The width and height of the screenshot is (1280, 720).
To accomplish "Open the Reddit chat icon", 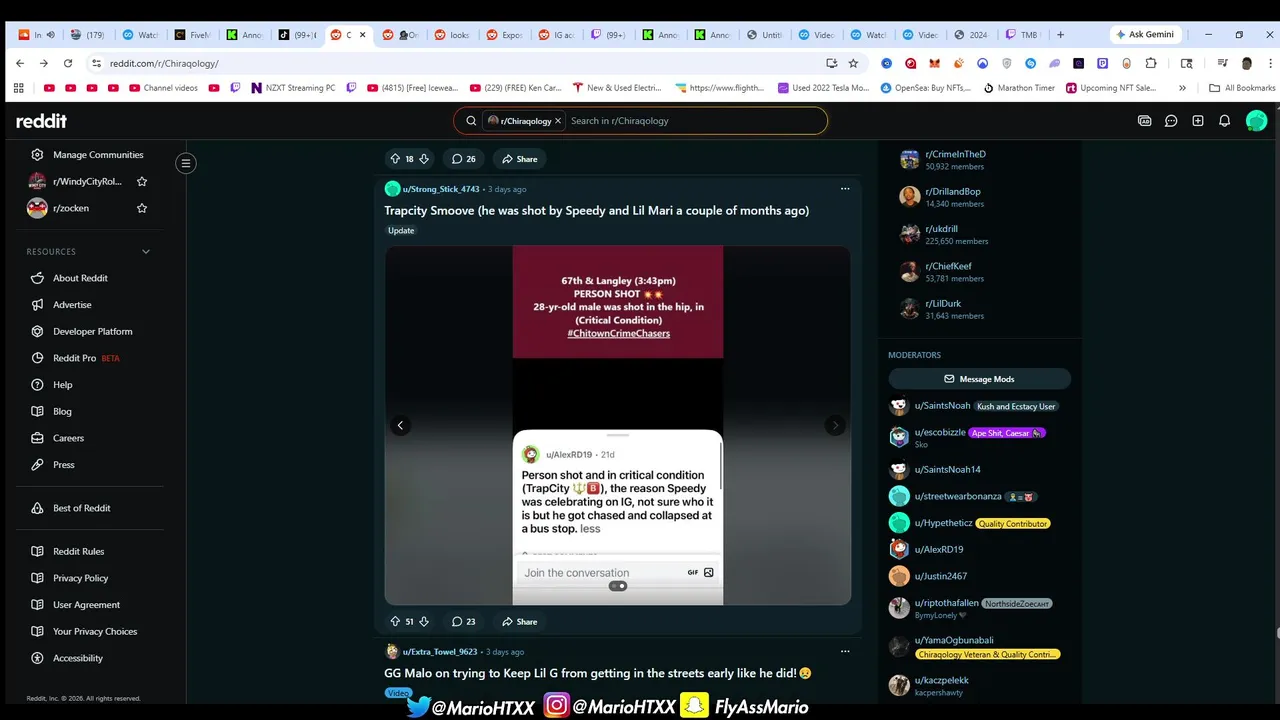I will [1171, 121].
